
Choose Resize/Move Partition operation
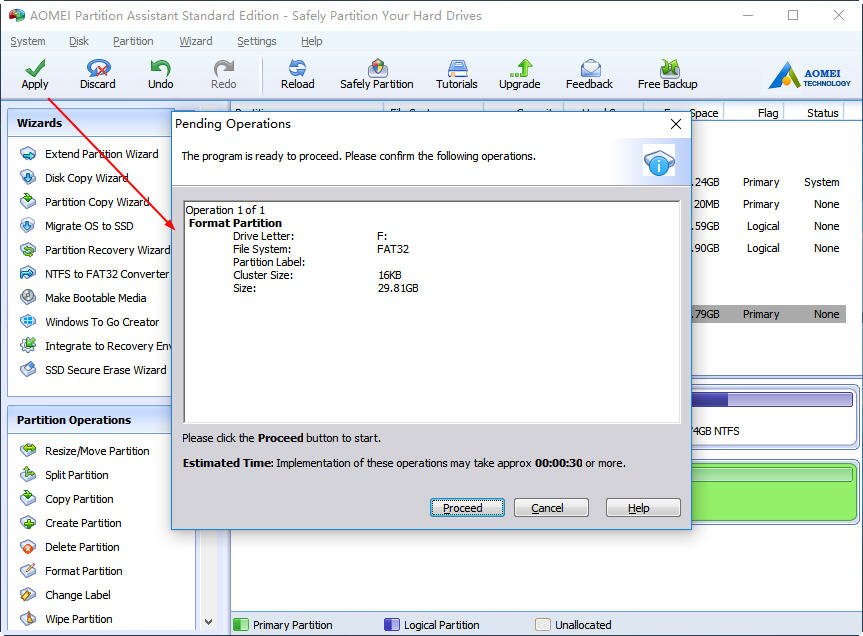[85, 451]
